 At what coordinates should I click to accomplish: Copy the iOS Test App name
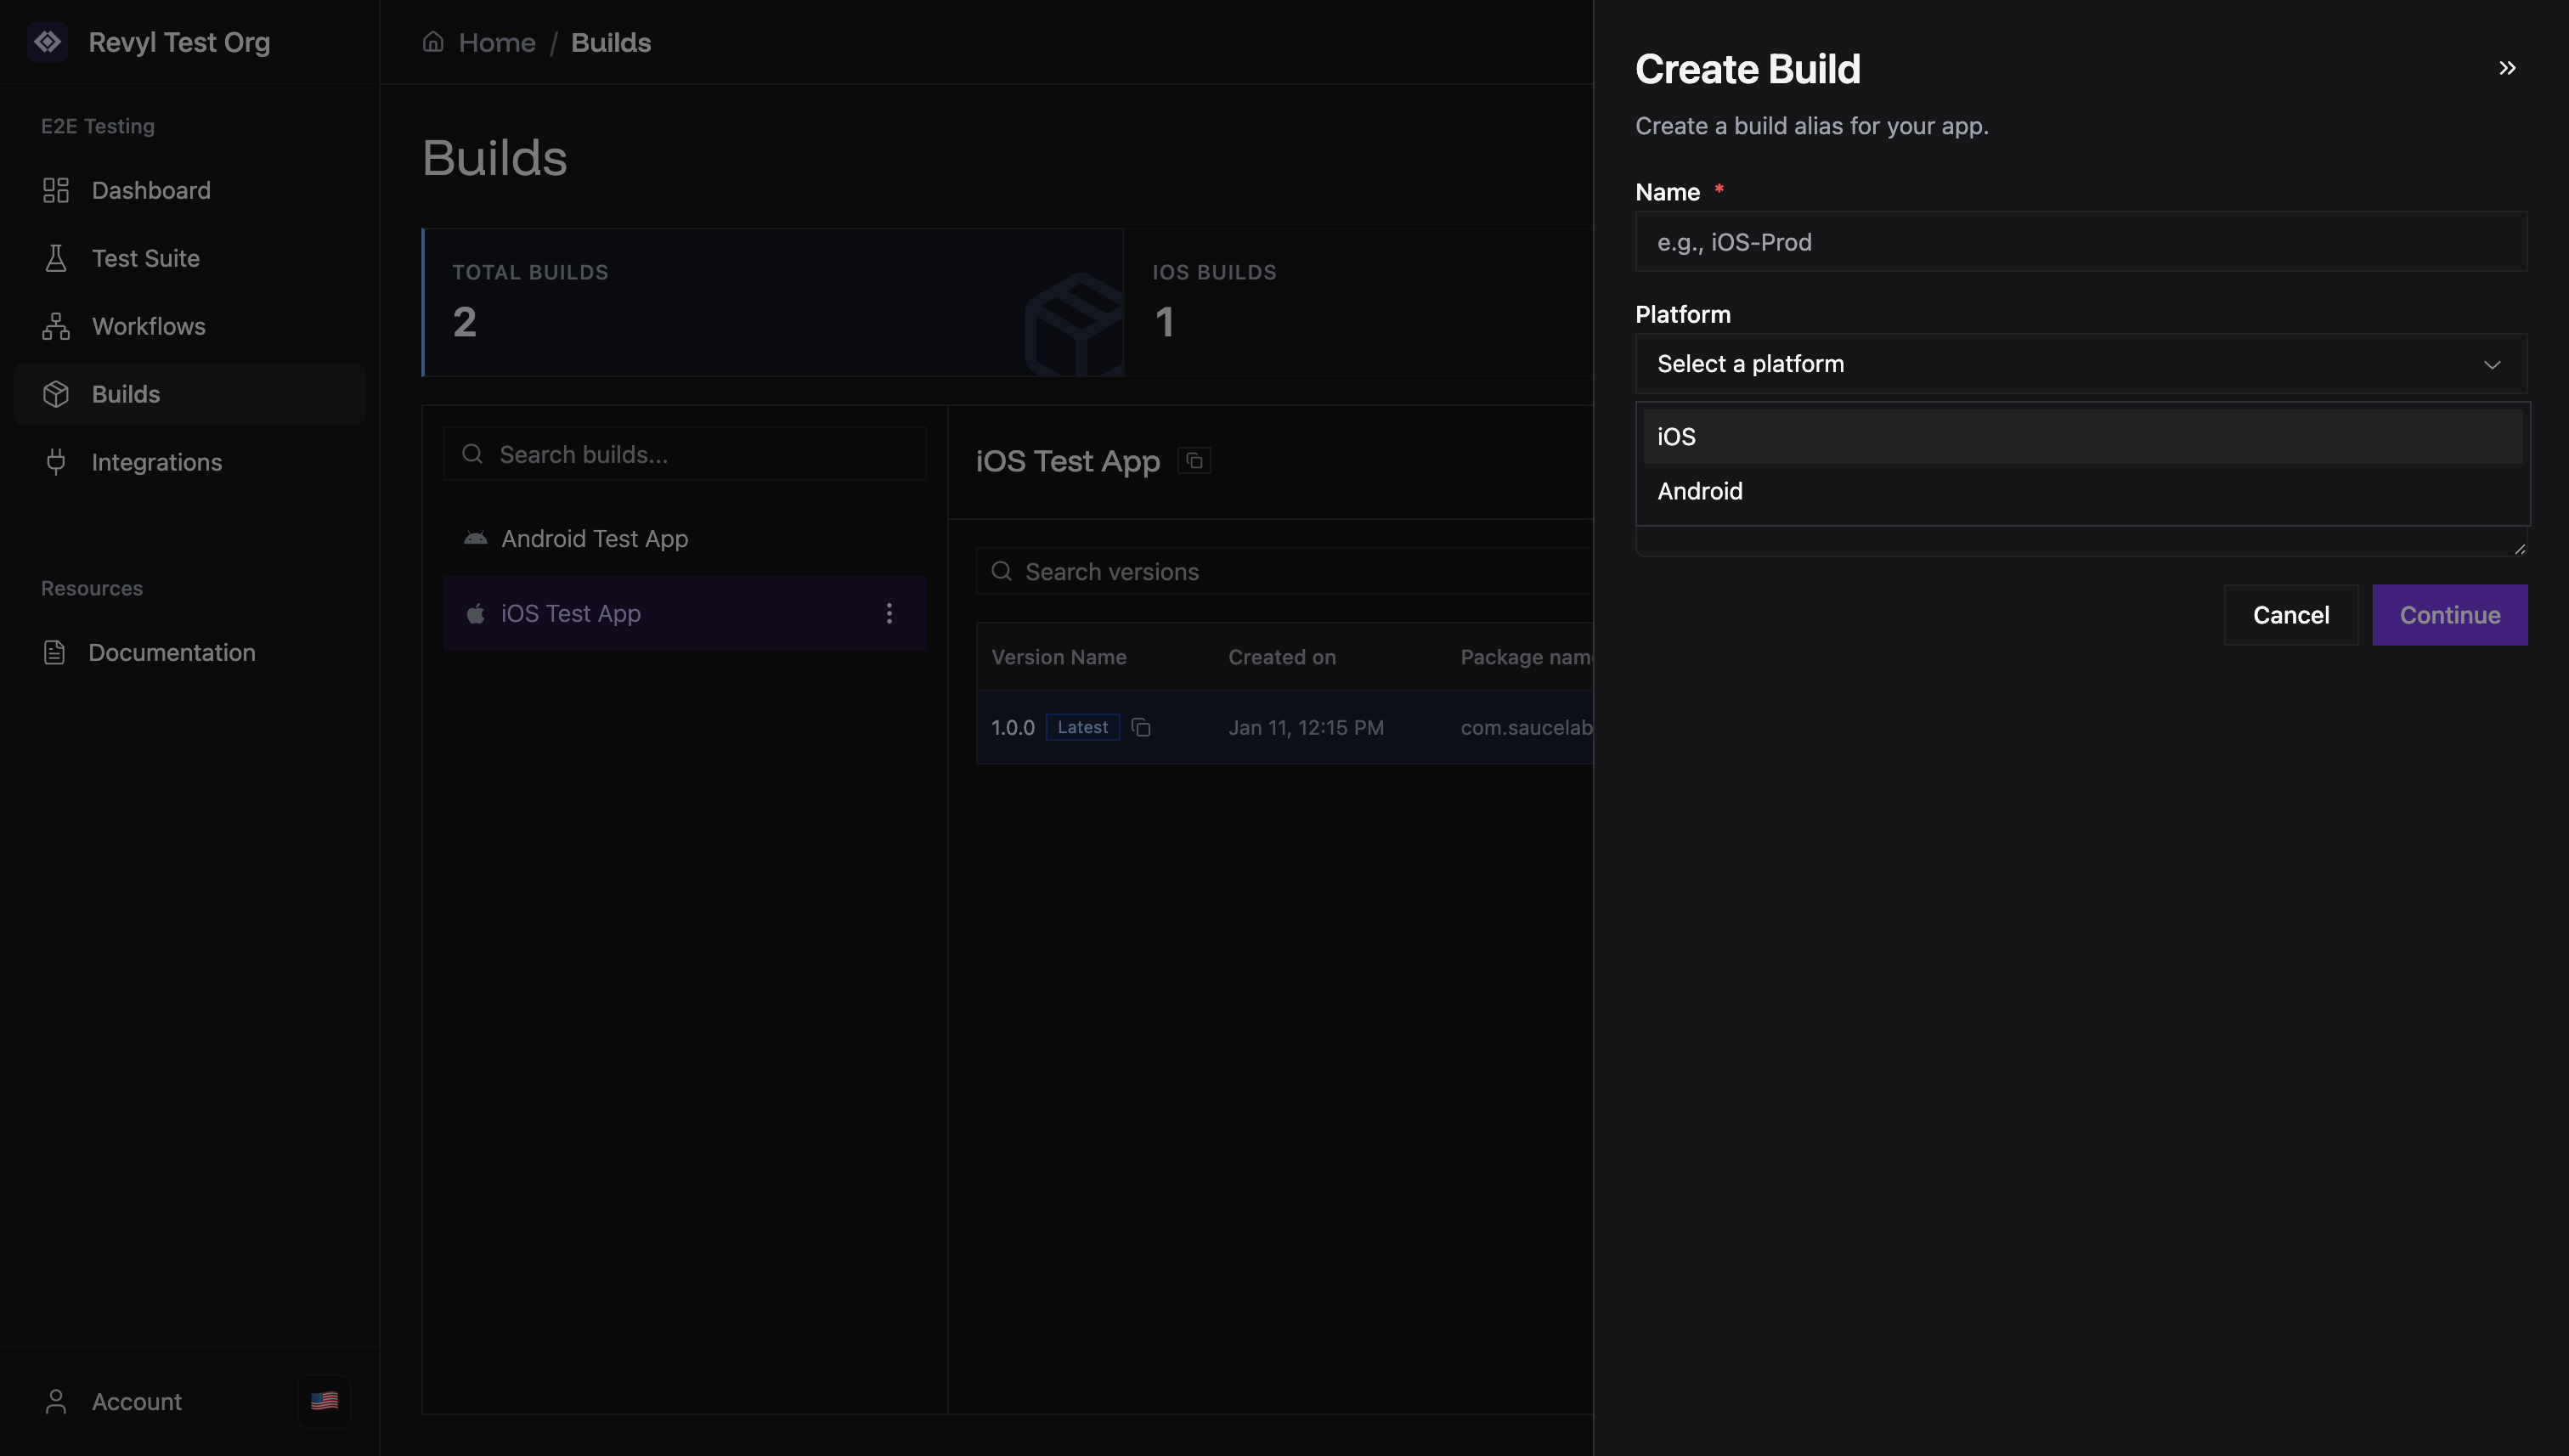(1194, 460)
